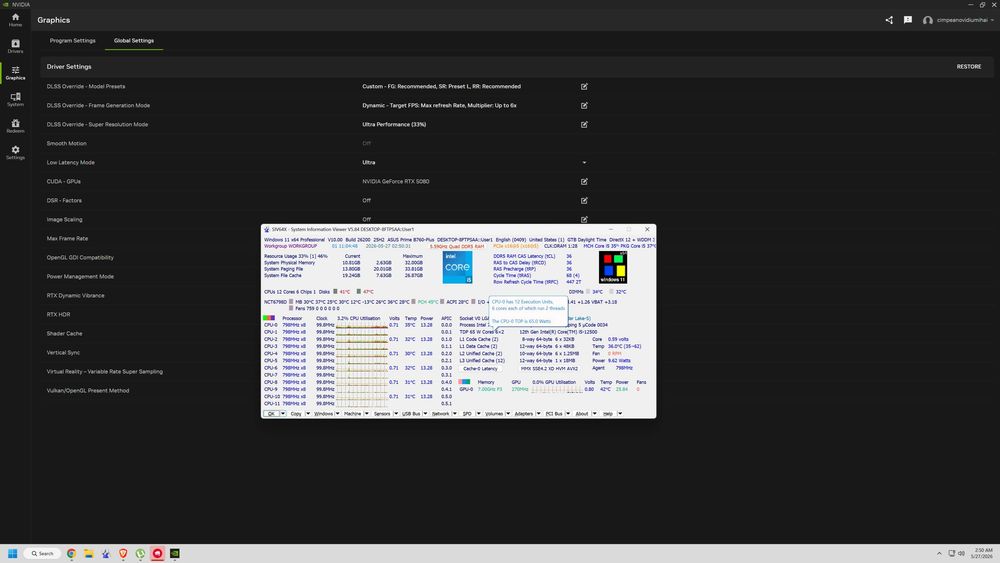Viewport: 1000px width, 563px height.
Task: Switch to the Program Settings tab
Action: 73,40
